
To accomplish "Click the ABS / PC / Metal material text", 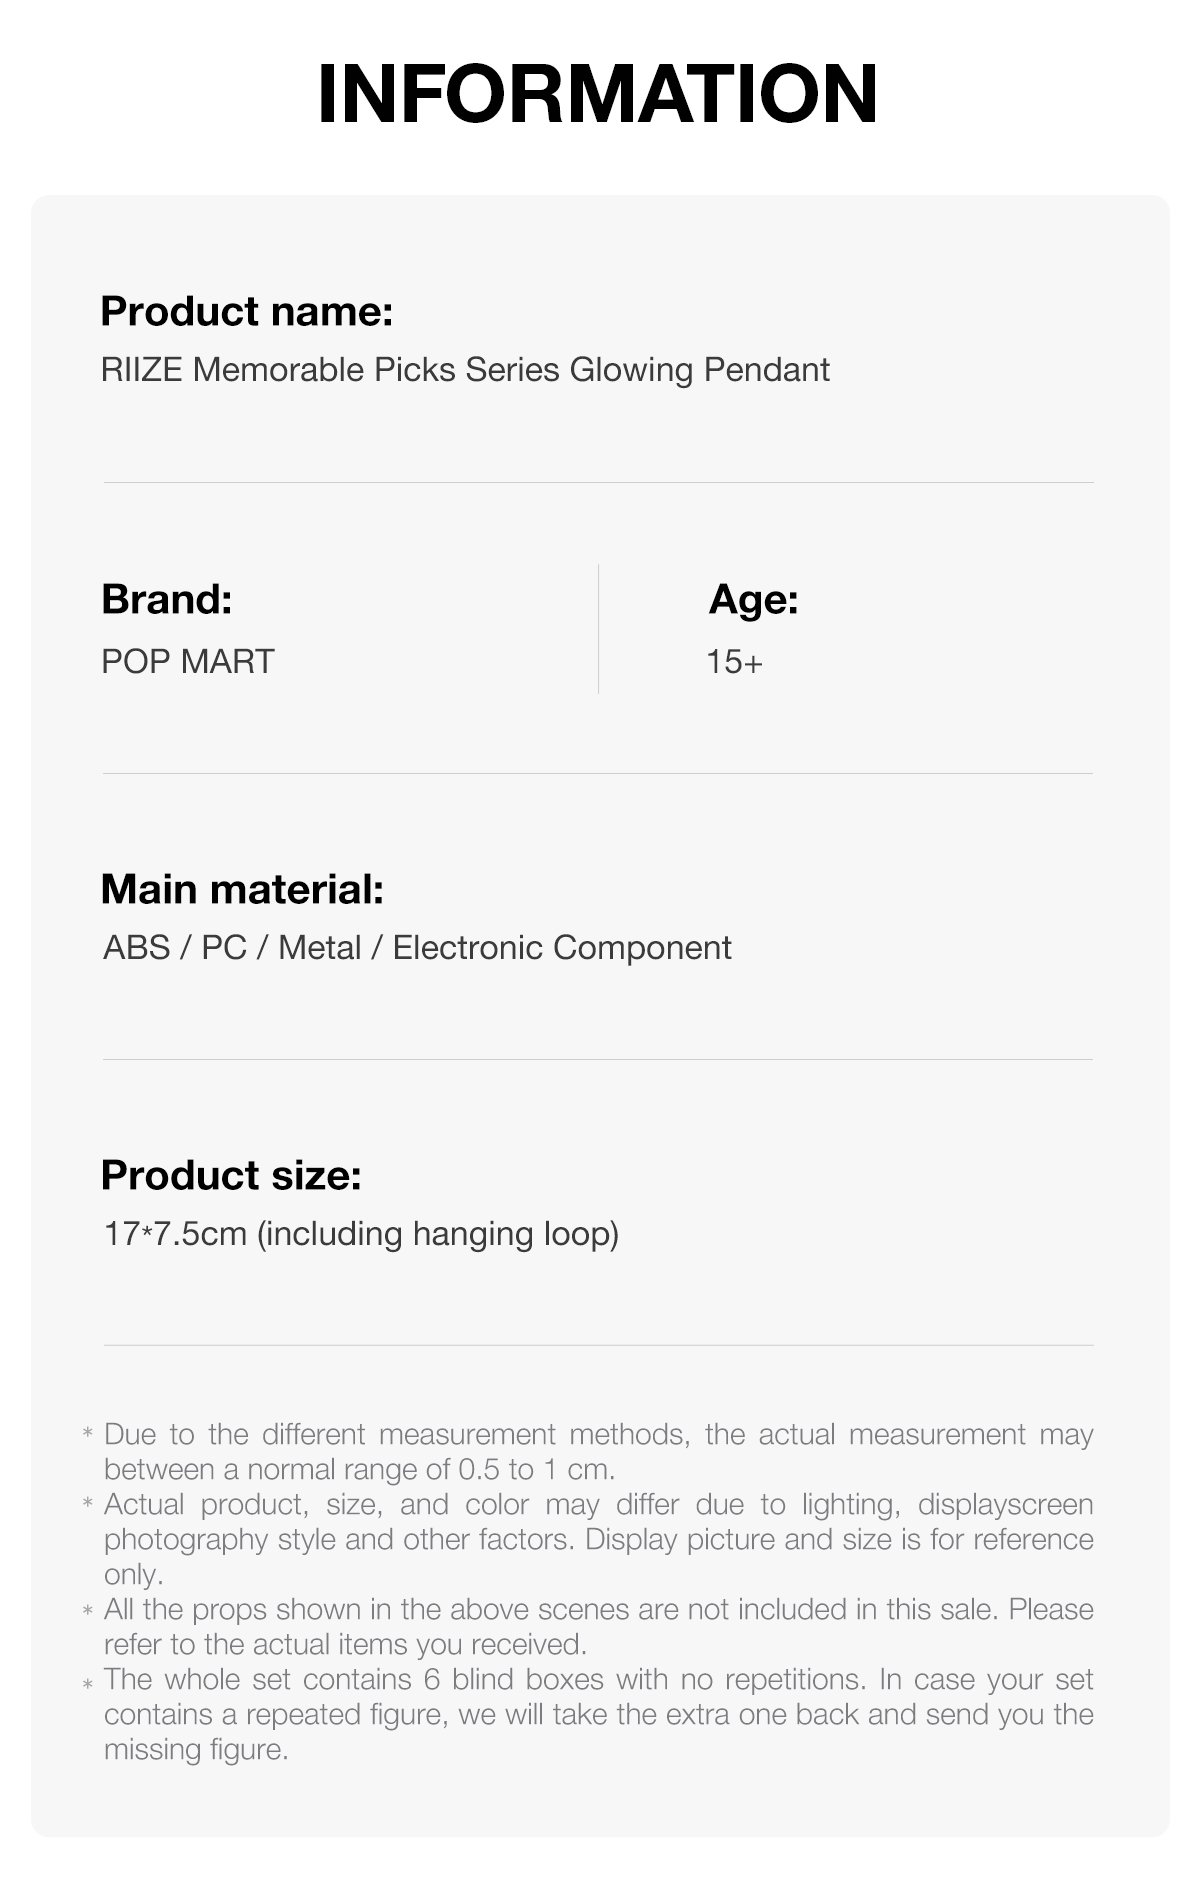I will coord(417,947).
